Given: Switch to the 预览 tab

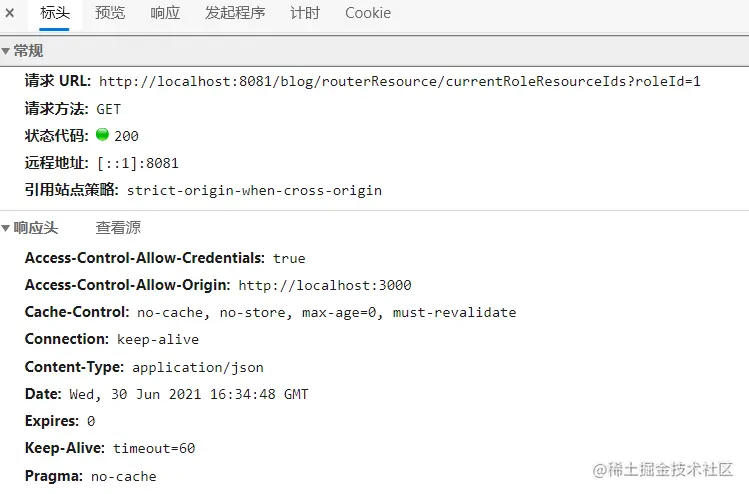Looking at the screenshot, I should point(110,13).
